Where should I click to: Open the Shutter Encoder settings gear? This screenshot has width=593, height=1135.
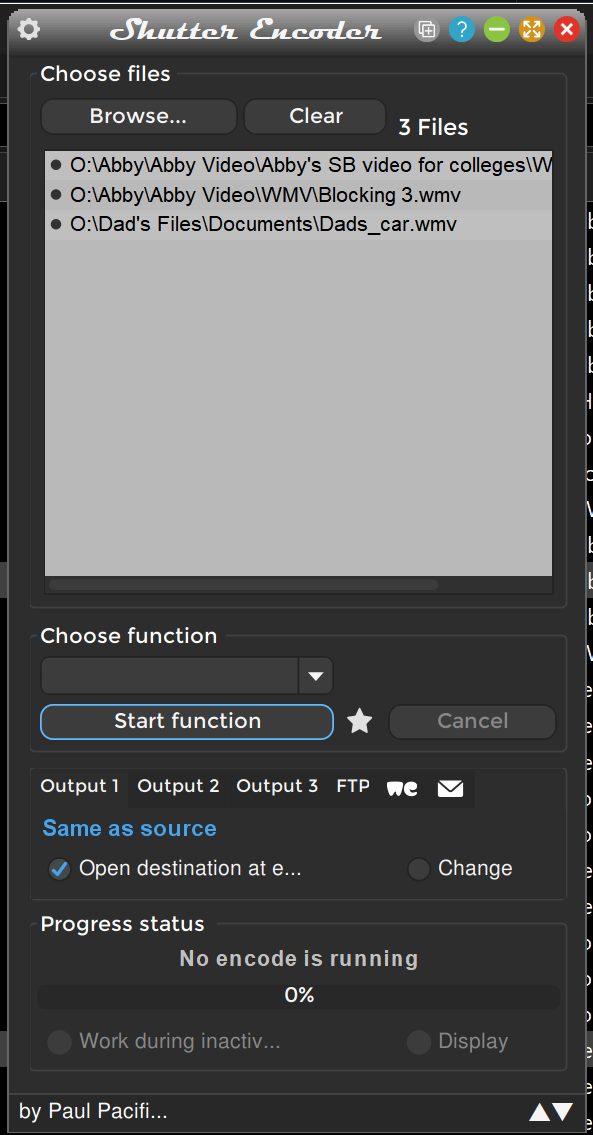(27, 29)
